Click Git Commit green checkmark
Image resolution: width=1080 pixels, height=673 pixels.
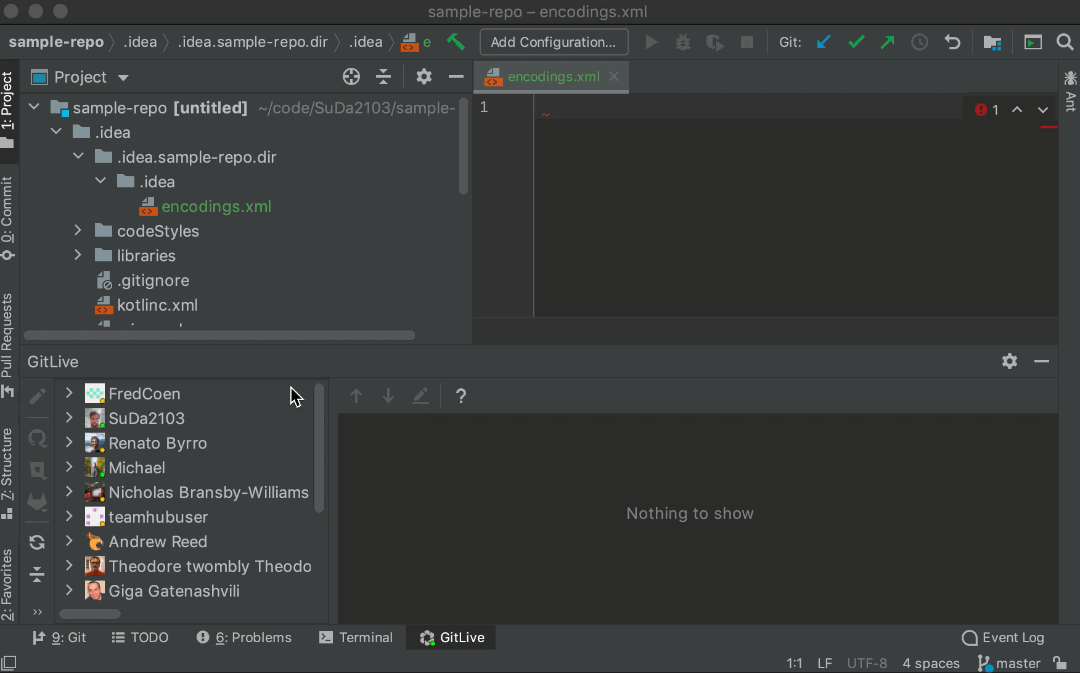pyautogui.click(x=855, y=42)
